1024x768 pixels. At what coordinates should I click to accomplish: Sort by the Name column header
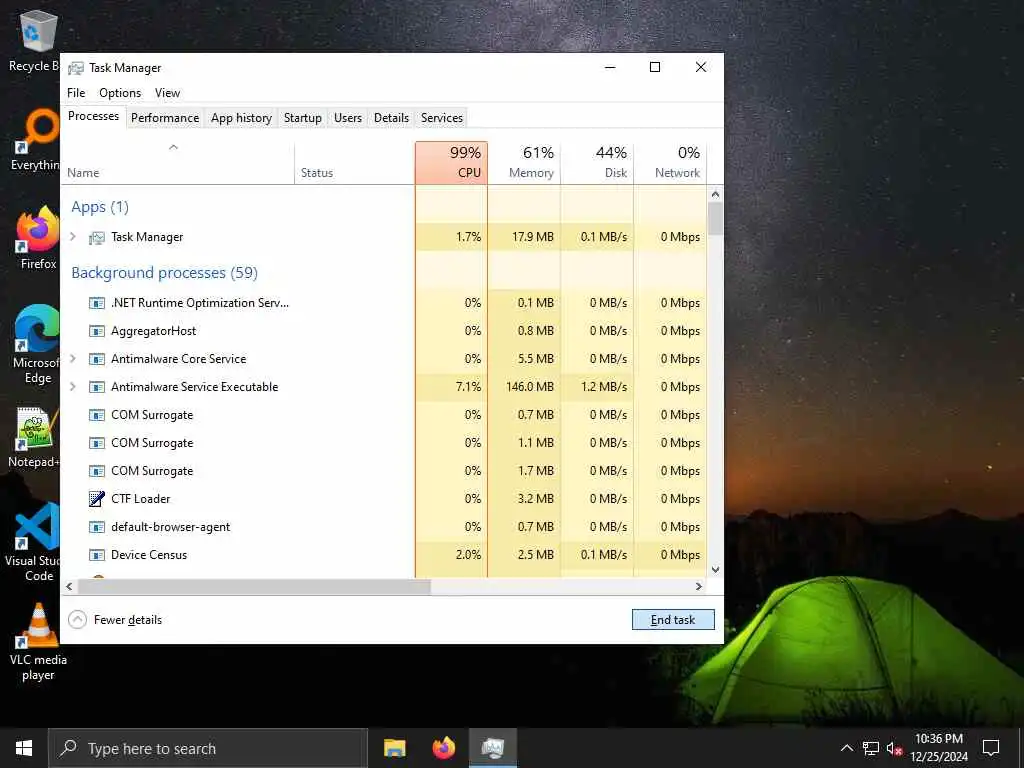[178, 163]
